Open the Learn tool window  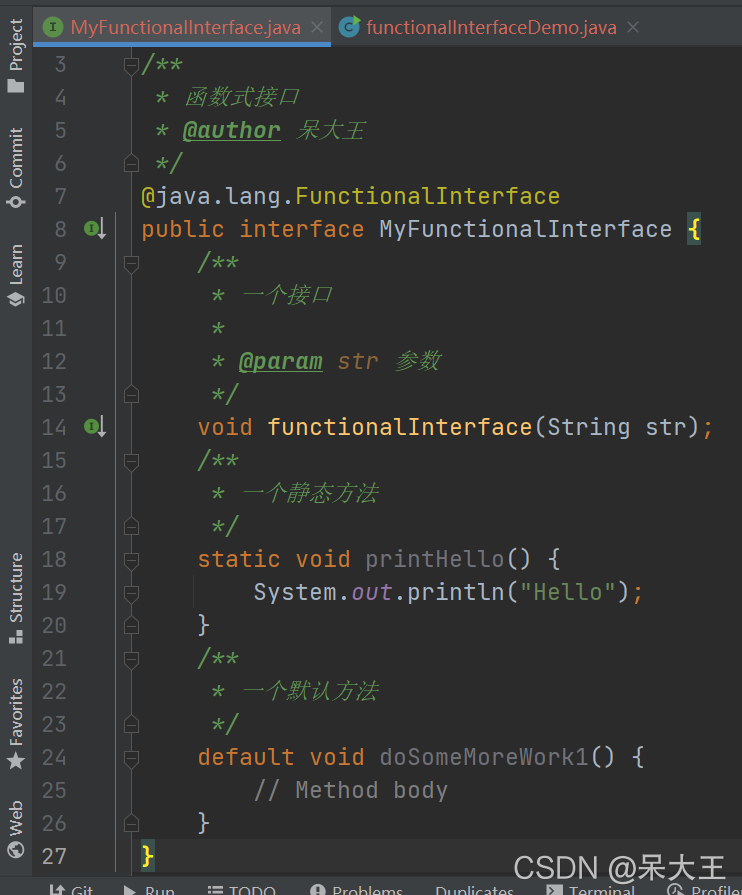16,275
